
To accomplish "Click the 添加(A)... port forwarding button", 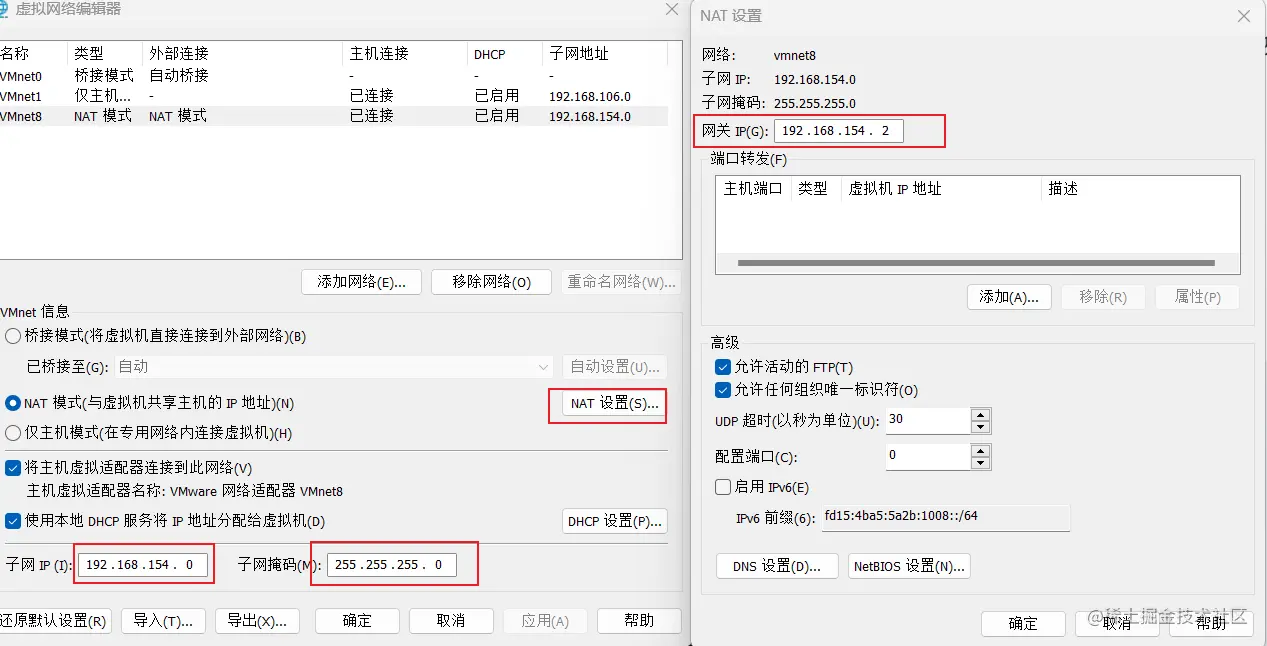I will pos(1009,297).
